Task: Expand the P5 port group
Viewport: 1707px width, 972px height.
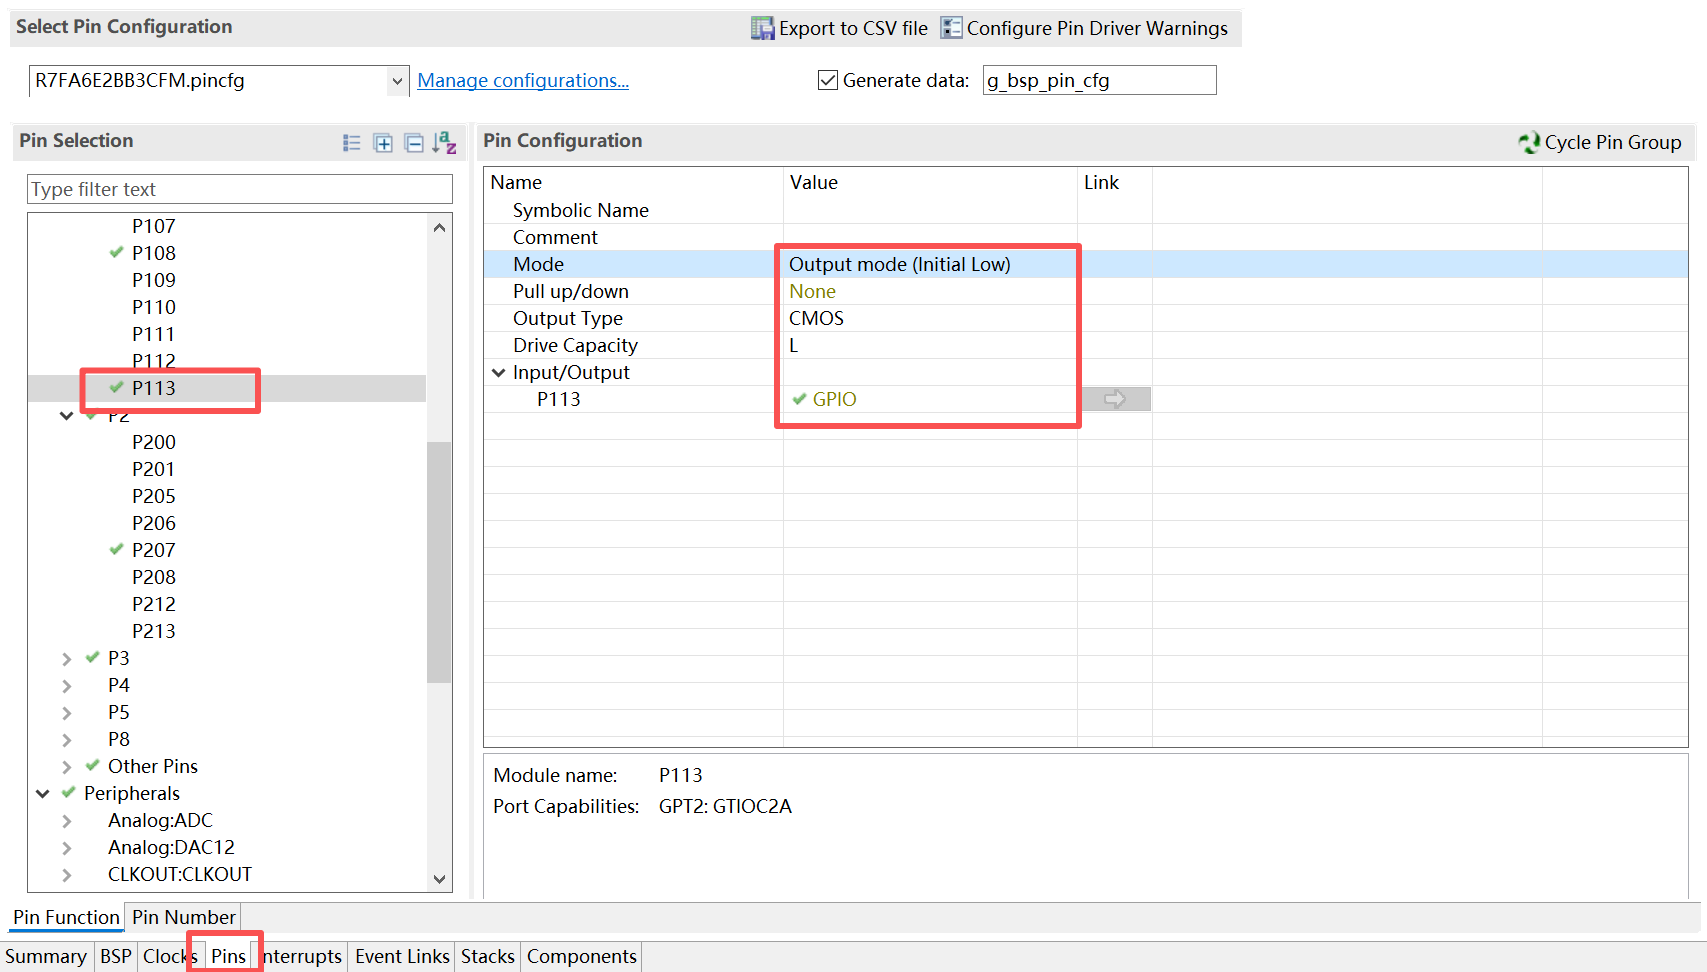Action: (x=66, y=713)
